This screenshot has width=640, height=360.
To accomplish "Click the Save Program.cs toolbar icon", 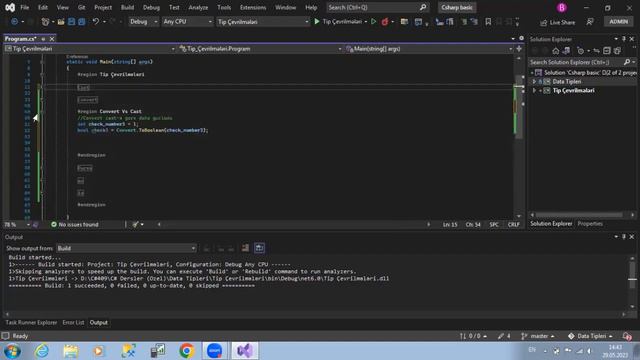I will pos(71,22).
